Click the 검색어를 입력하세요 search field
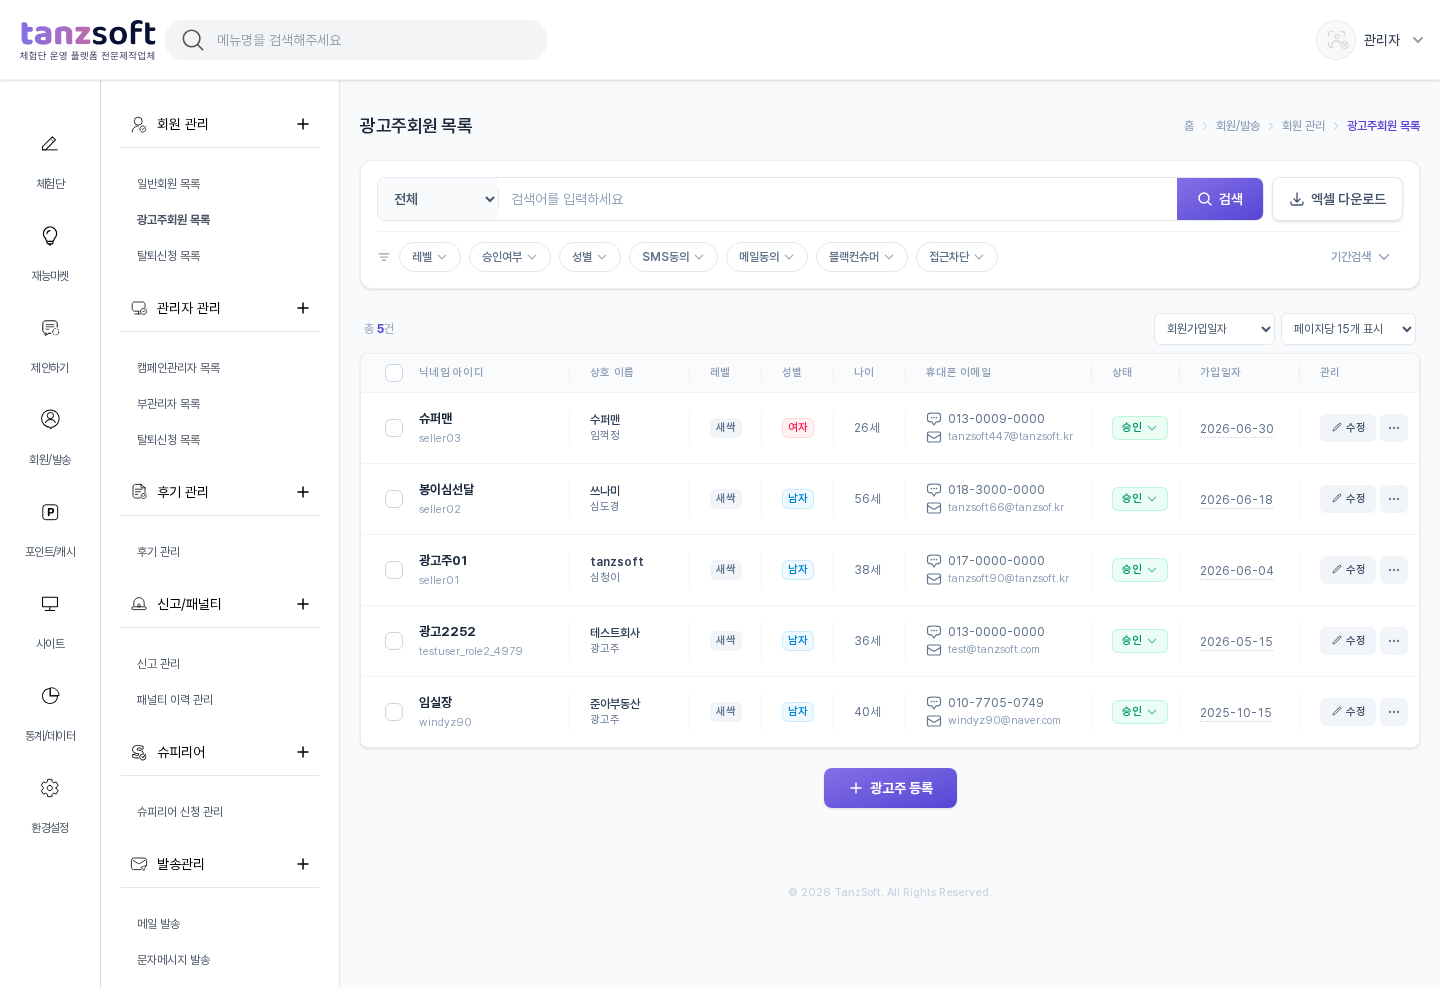This screenshot has width=1440, height=988. click(x=838, y=199)
